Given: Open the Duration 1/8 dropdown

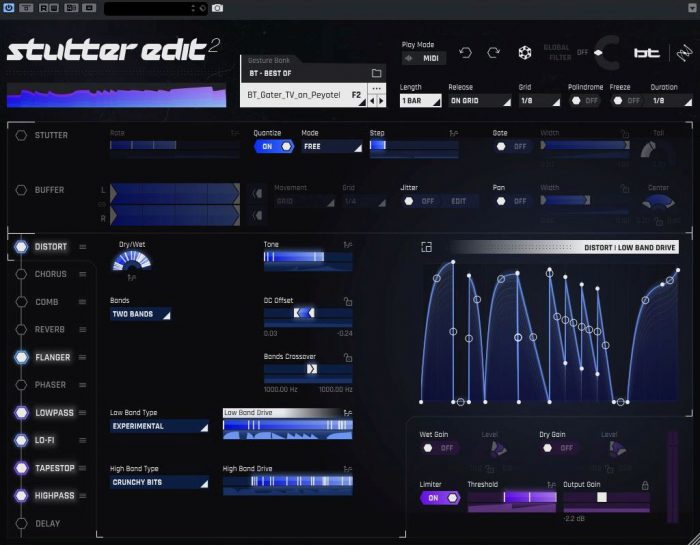Looking at the screenshot, I should (671, 101).
